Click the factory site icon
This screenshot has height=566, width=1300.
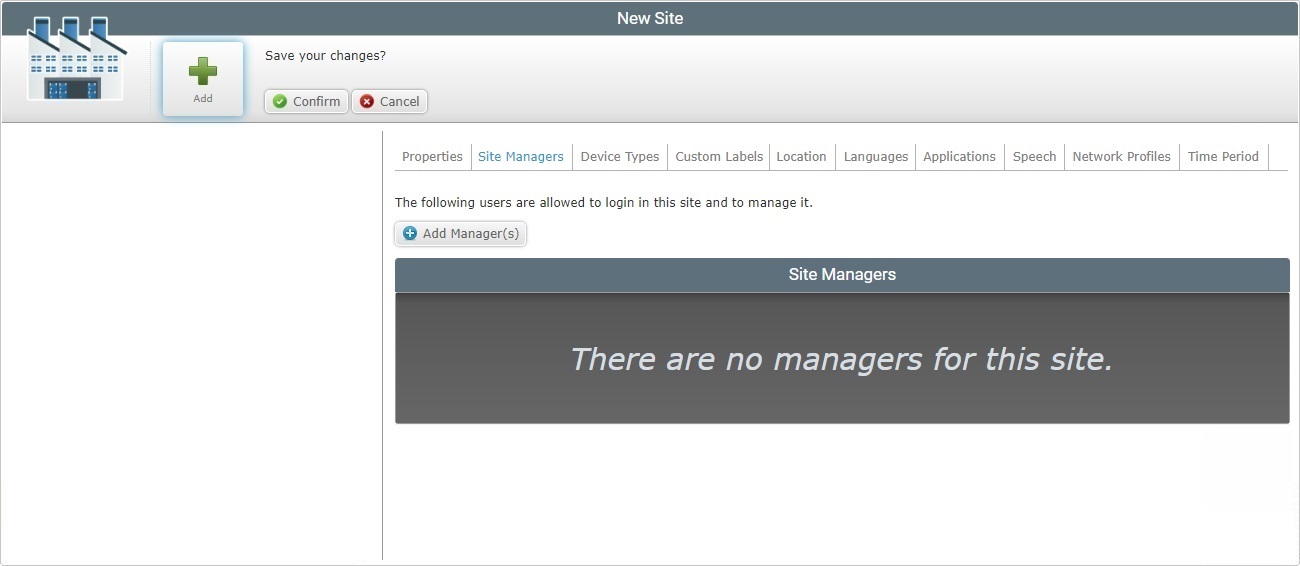tap(77, 59)
